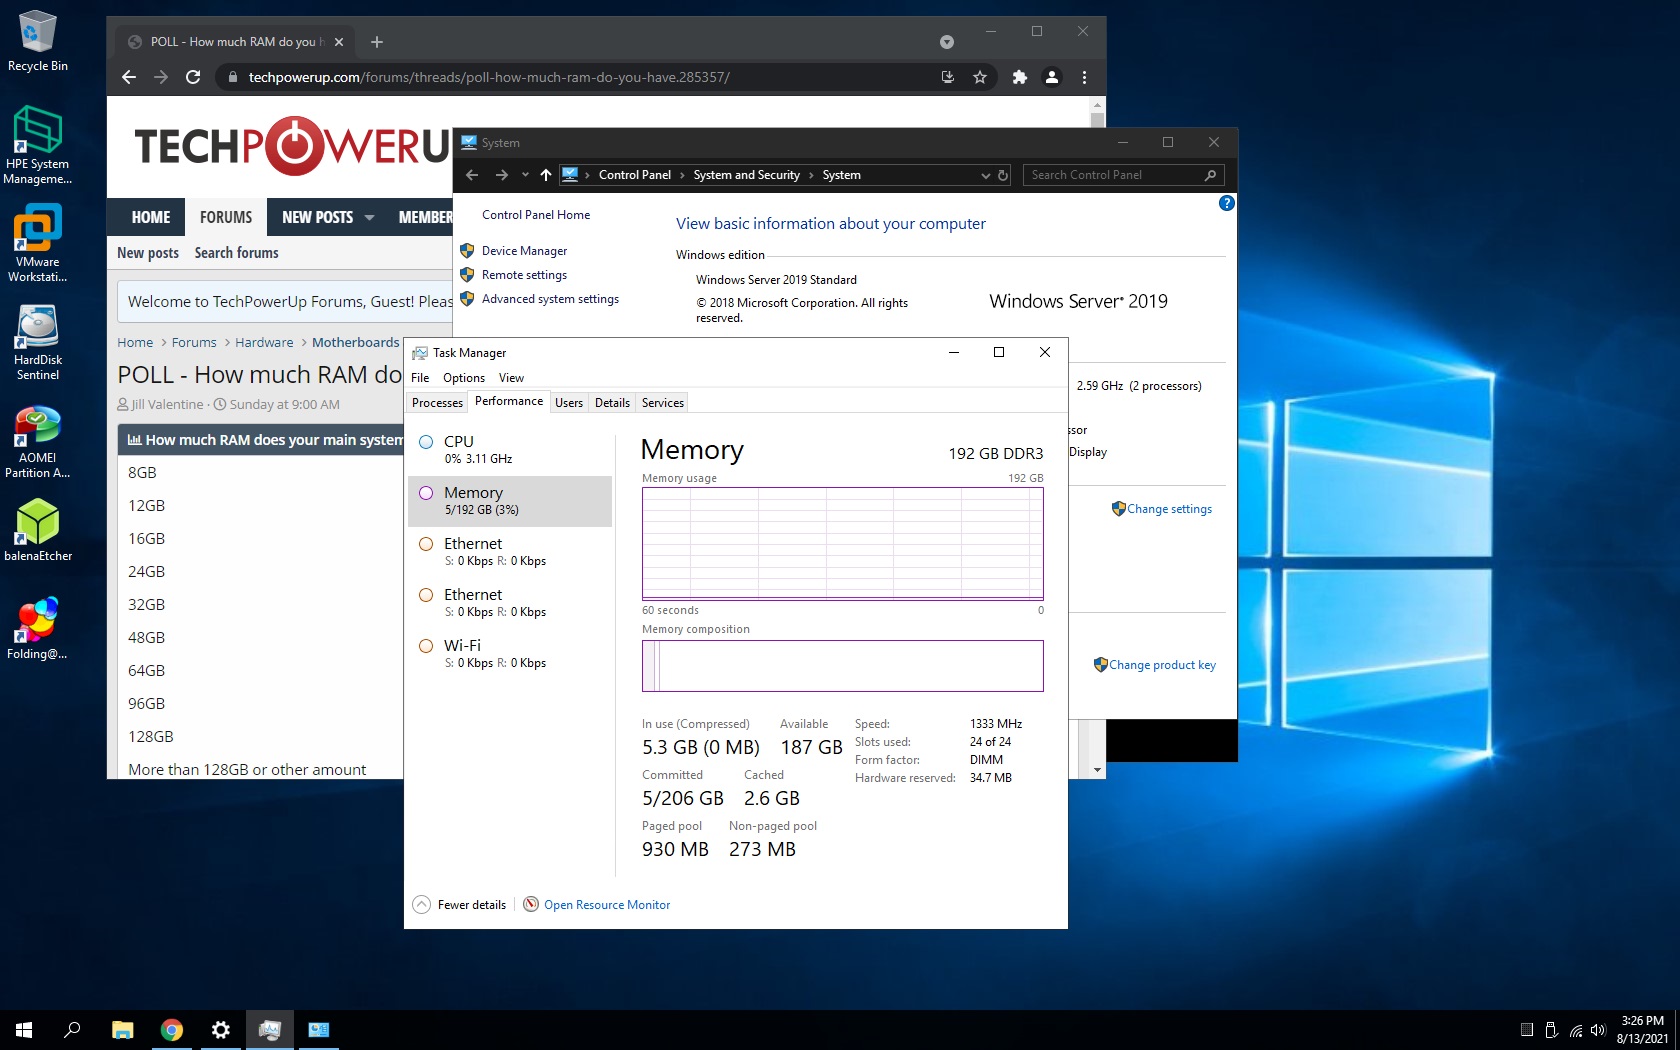
Task: Open Task Manager View menu
Action: 511,378
